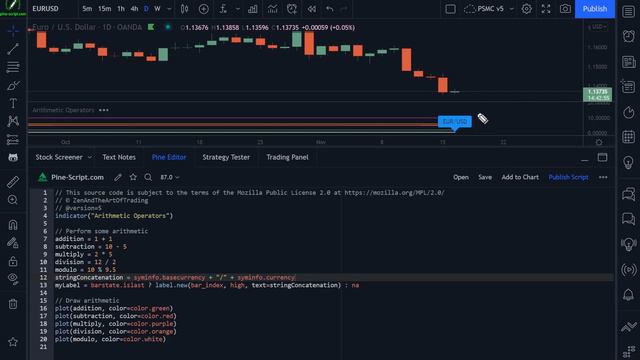The image size is (640, 360).
Task: Toggle favorite star for Pine-Script.com script
Action: [133, 177]
